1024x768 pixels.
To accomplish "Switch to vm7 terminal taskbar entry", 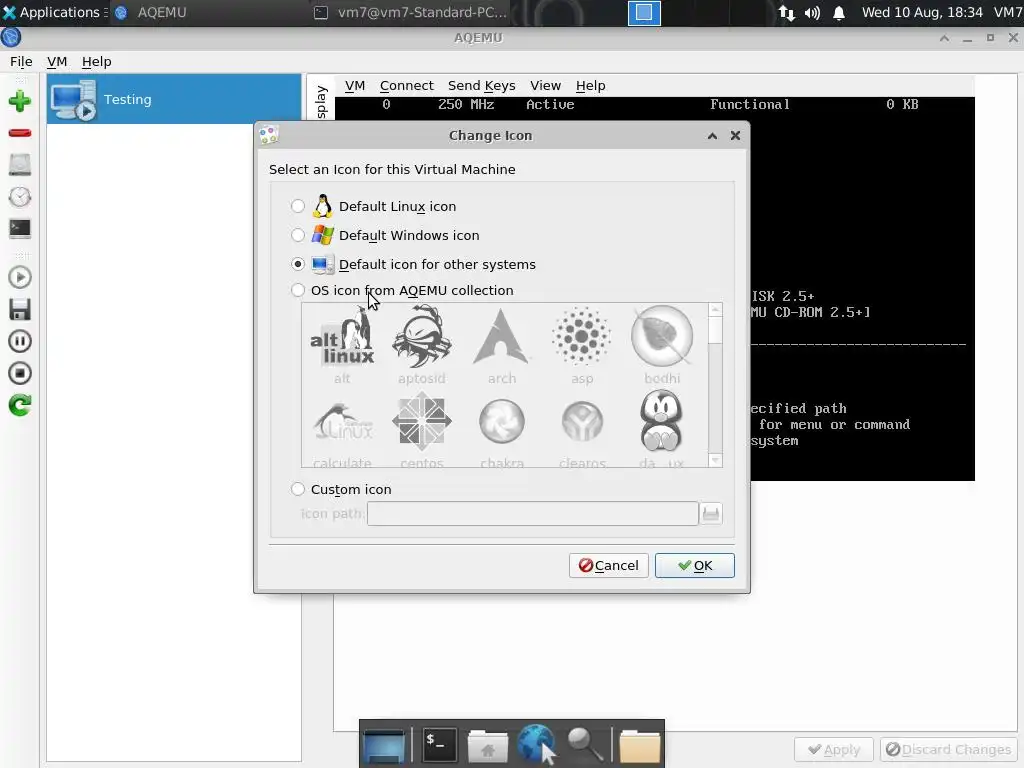I will [411, 12].
